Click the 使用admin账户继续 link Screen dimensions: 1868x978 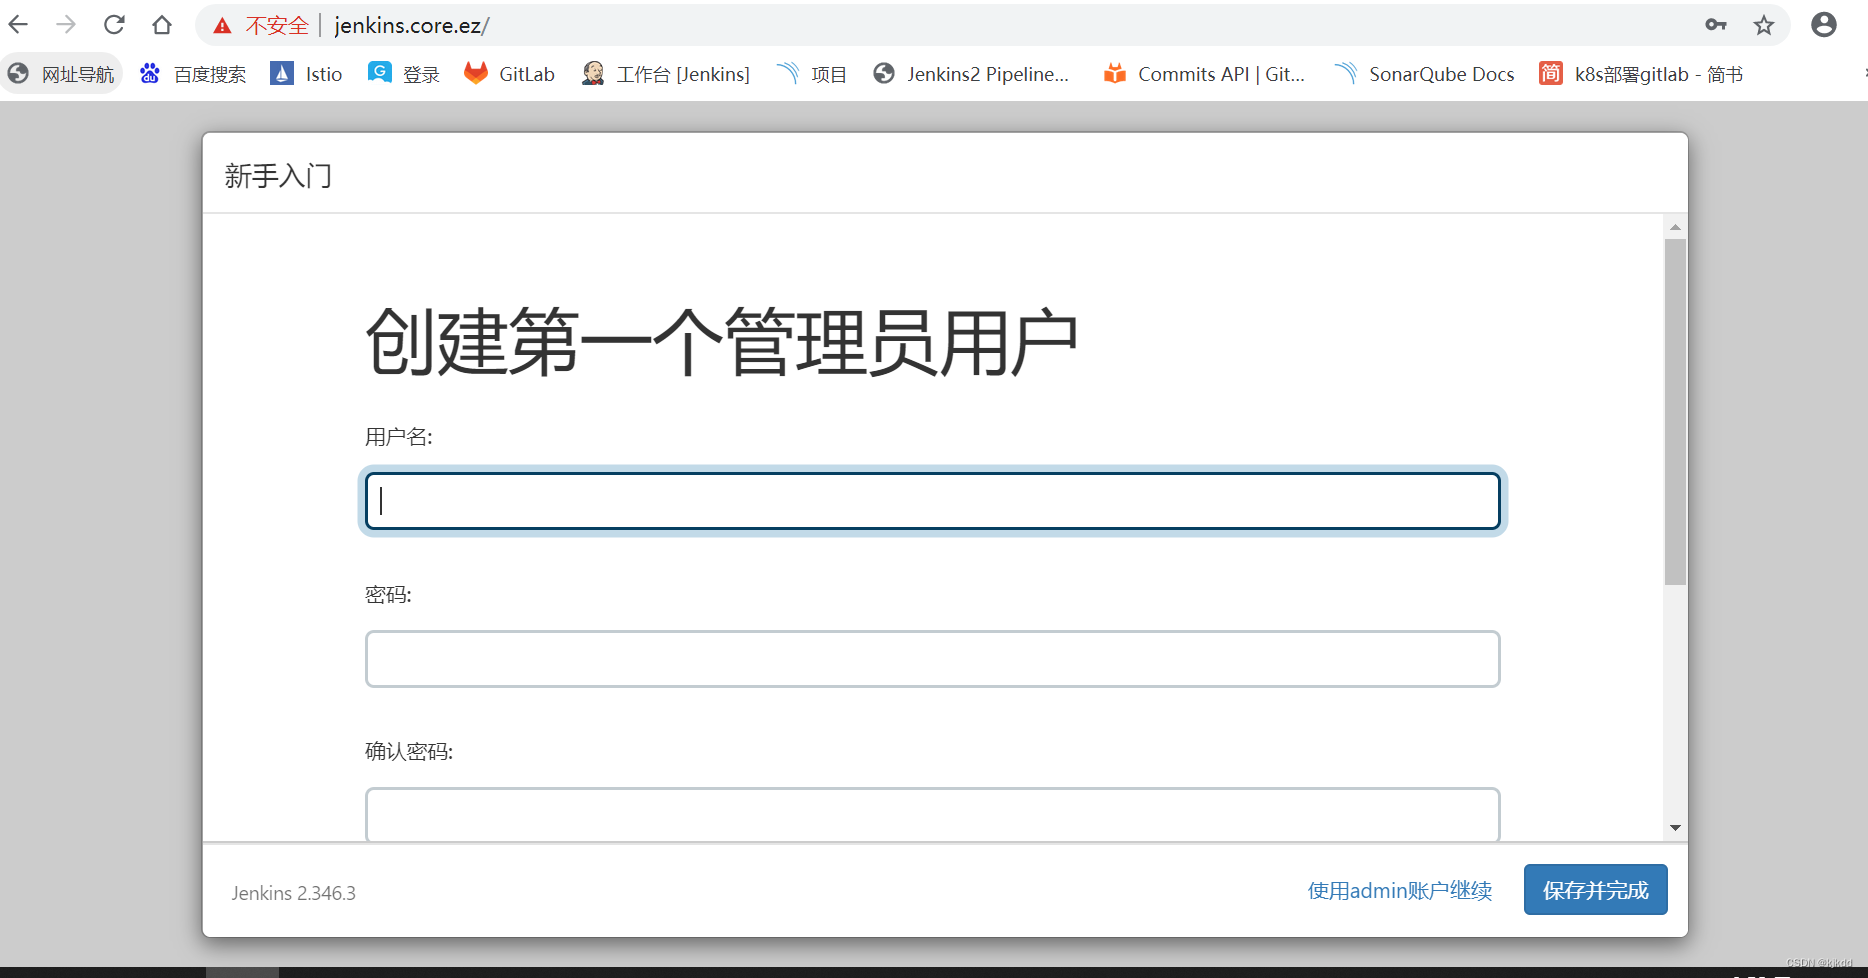pyautogui.click(x=1400, y=890)
